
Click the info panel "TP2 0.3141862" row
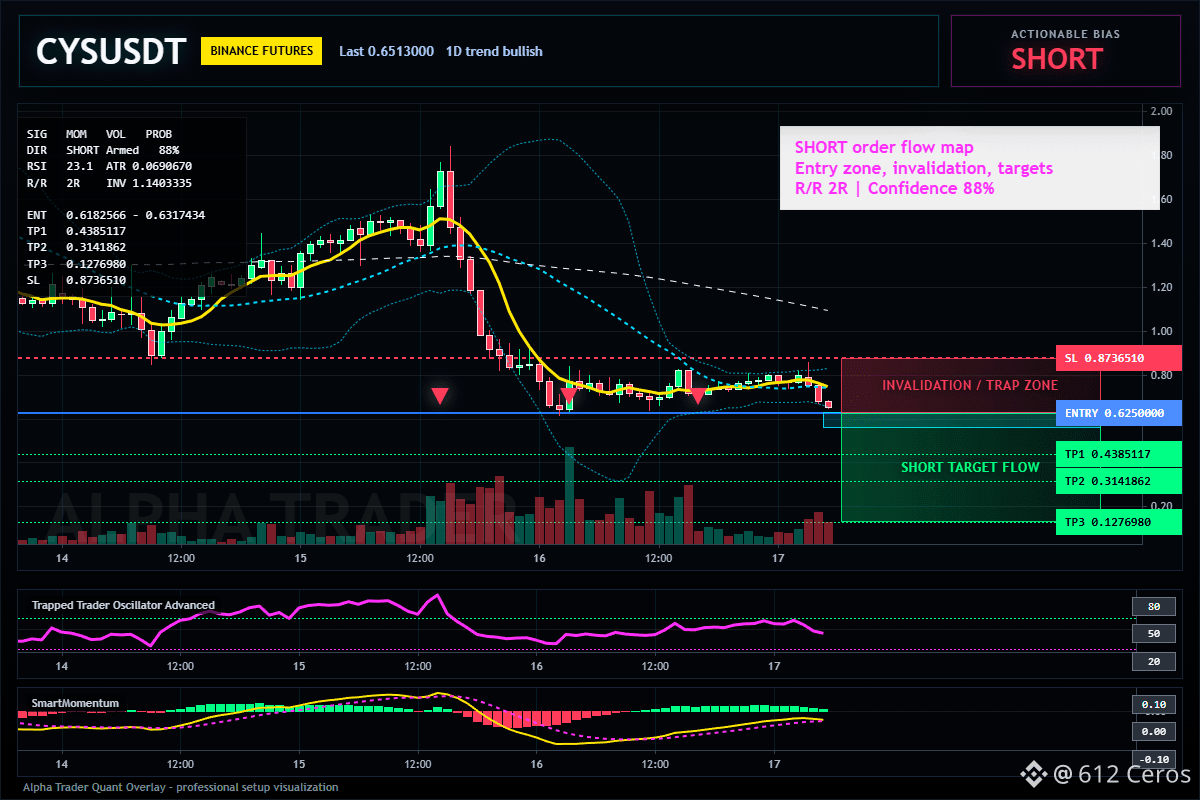[x=76, y=247]
